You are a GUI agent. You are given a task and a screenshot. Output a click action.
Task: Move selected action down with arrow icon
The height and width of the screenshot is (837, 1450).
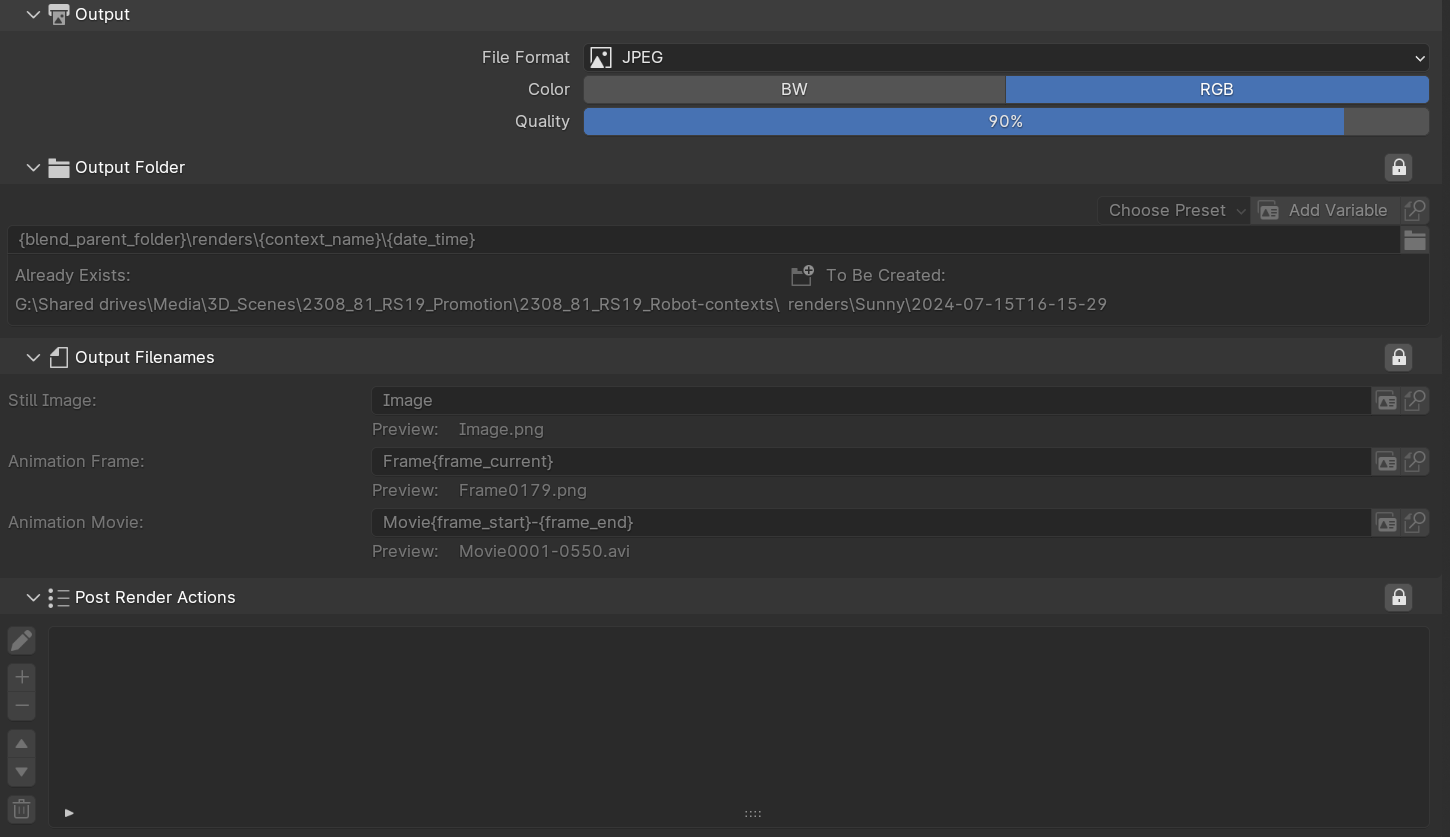(21, 771)
